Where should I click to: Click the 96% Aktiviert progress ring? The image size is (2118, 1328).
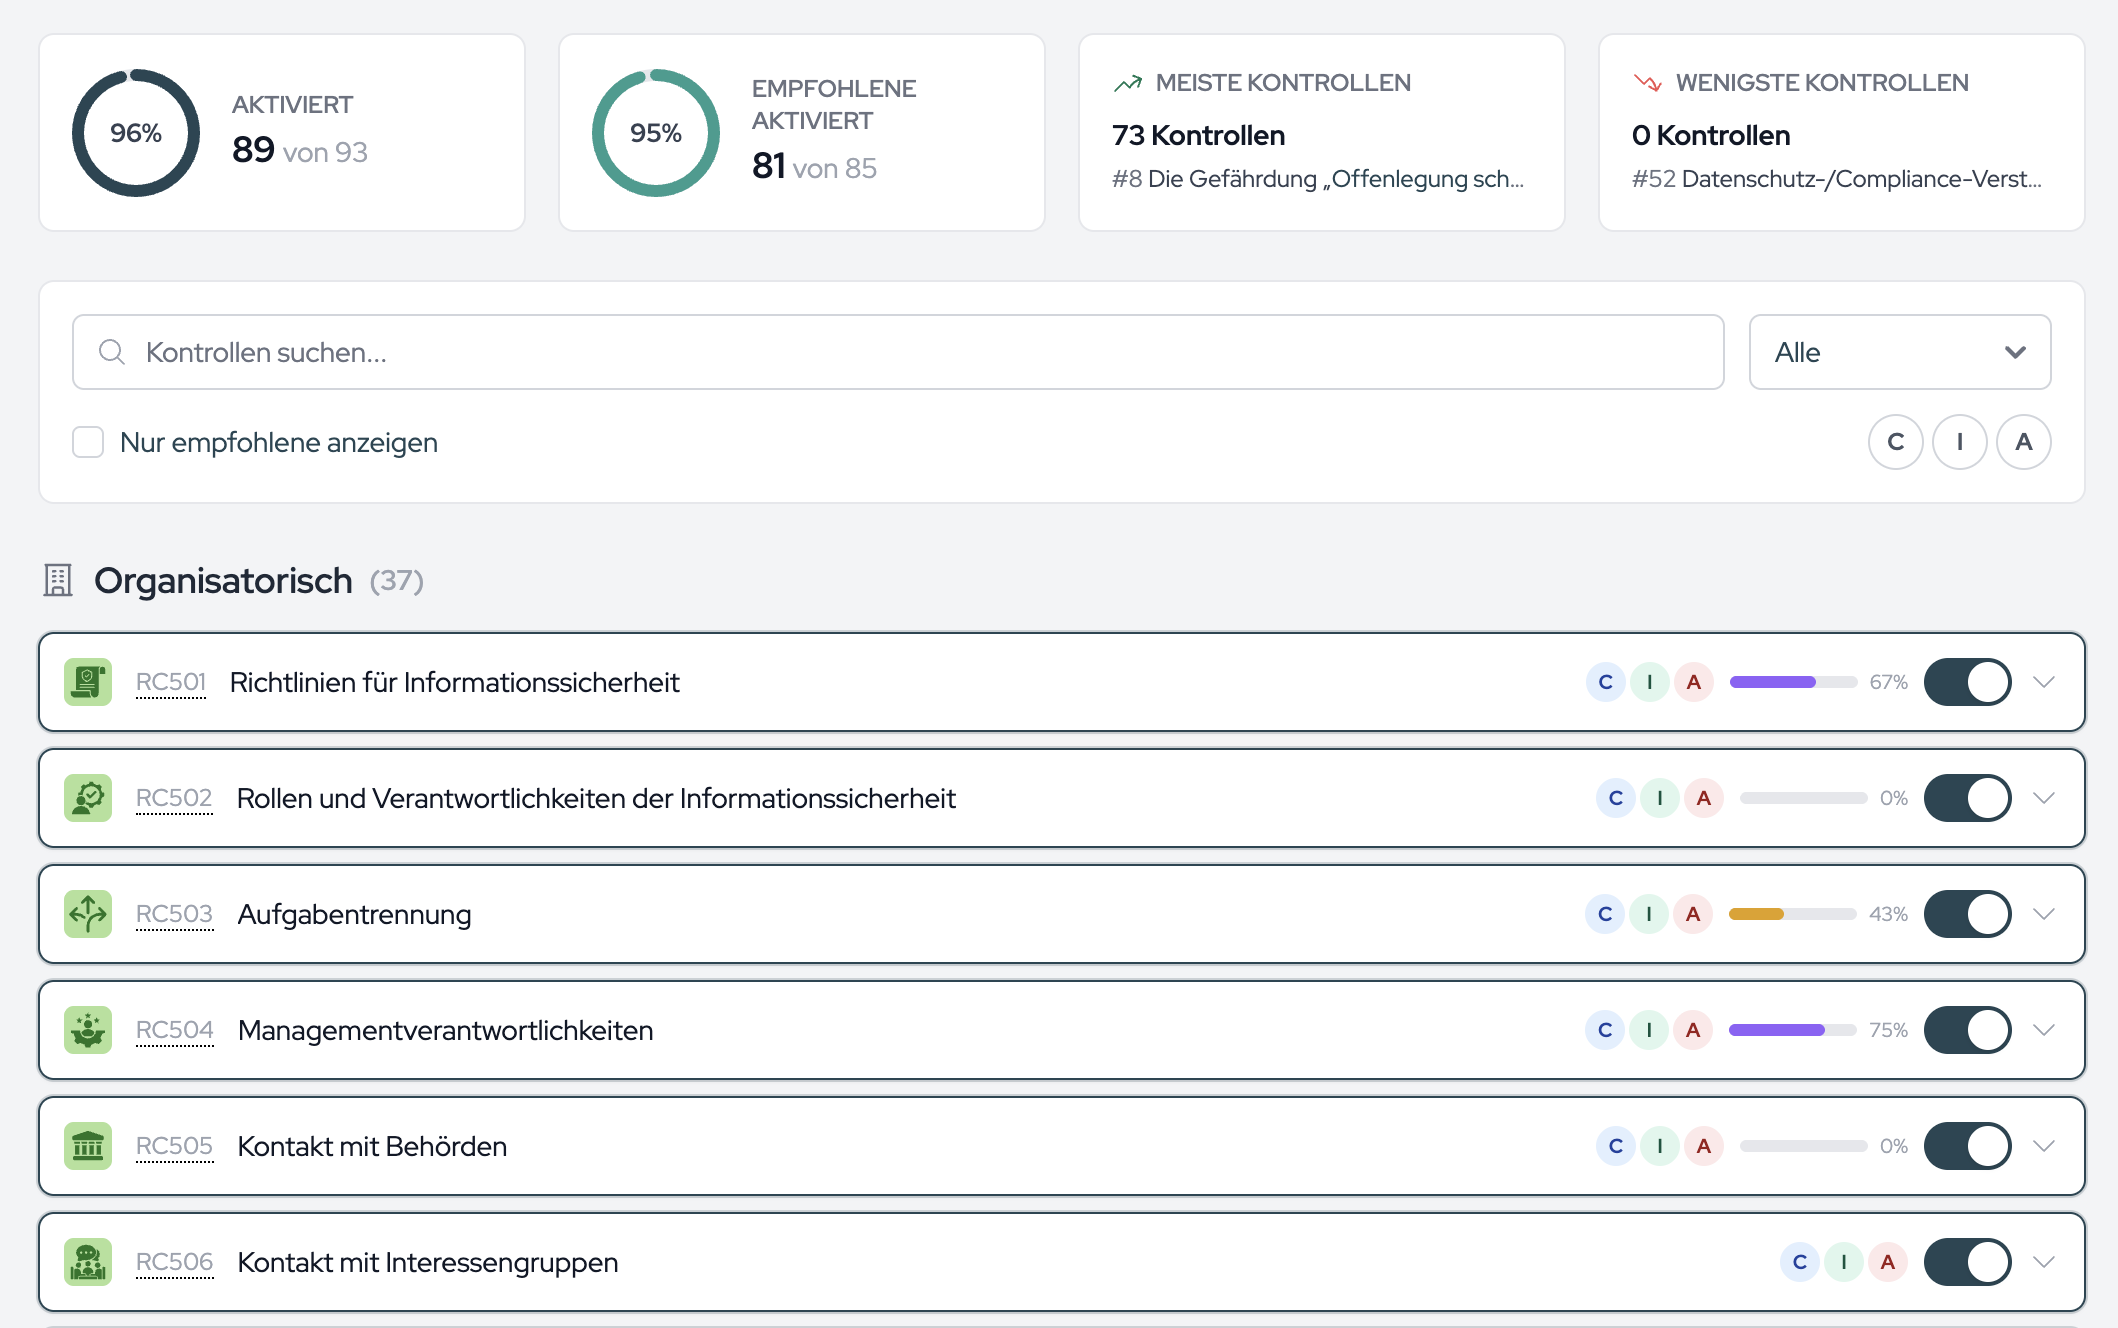point(136,133)
